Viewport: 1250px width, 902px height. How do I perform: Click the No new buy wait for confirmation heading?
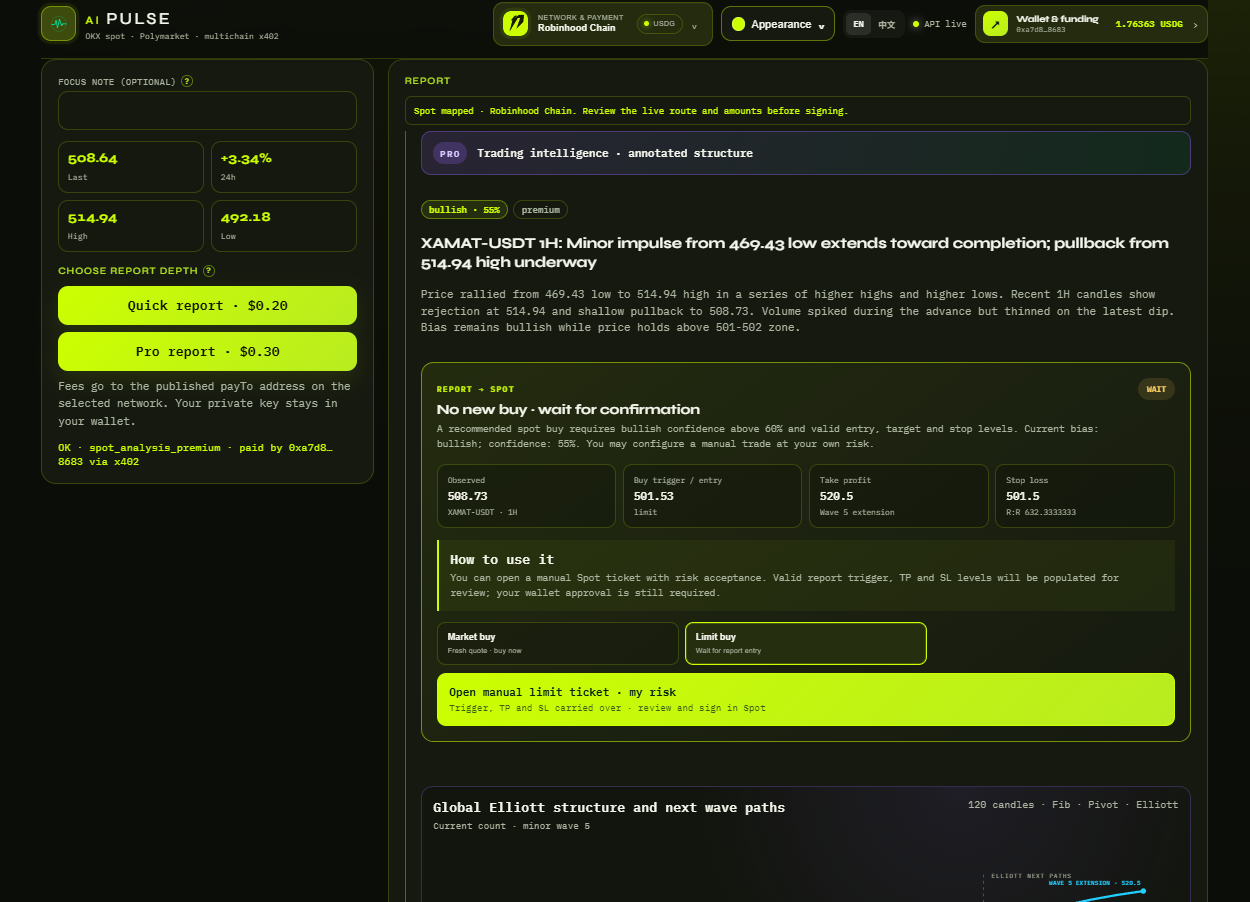[568, 410]
